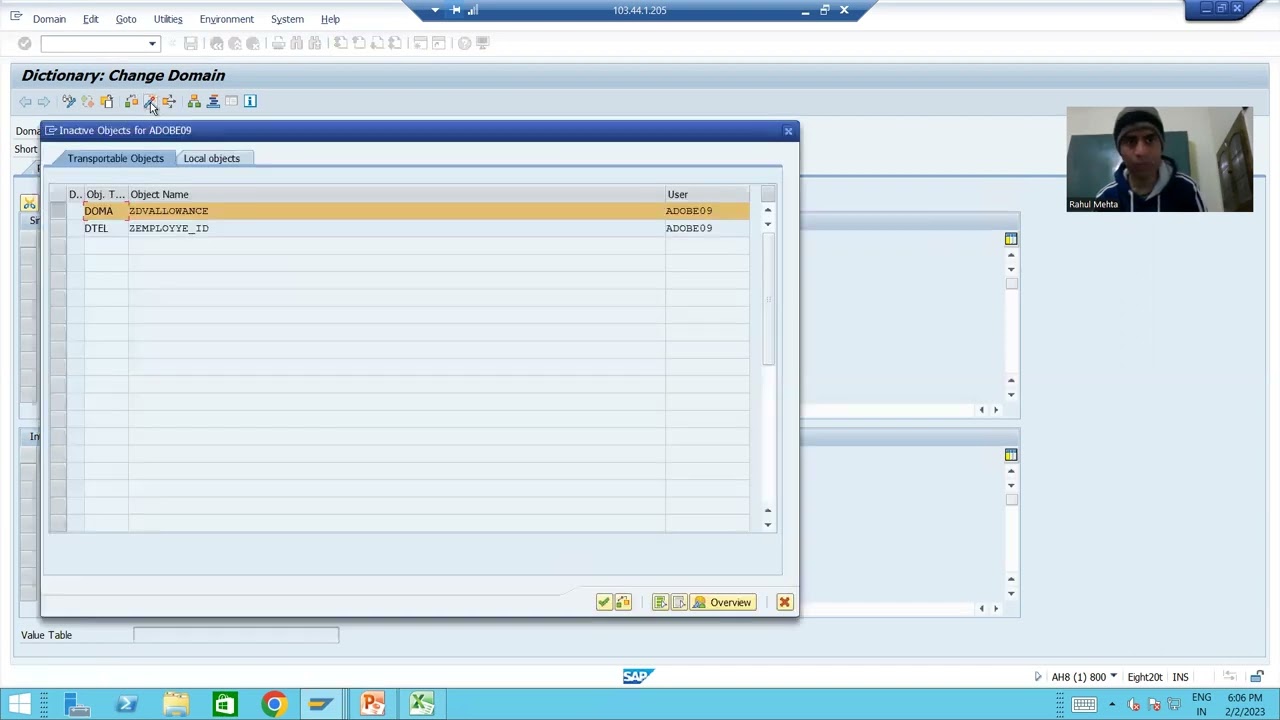Open the Overview button in the dialog

722,602
